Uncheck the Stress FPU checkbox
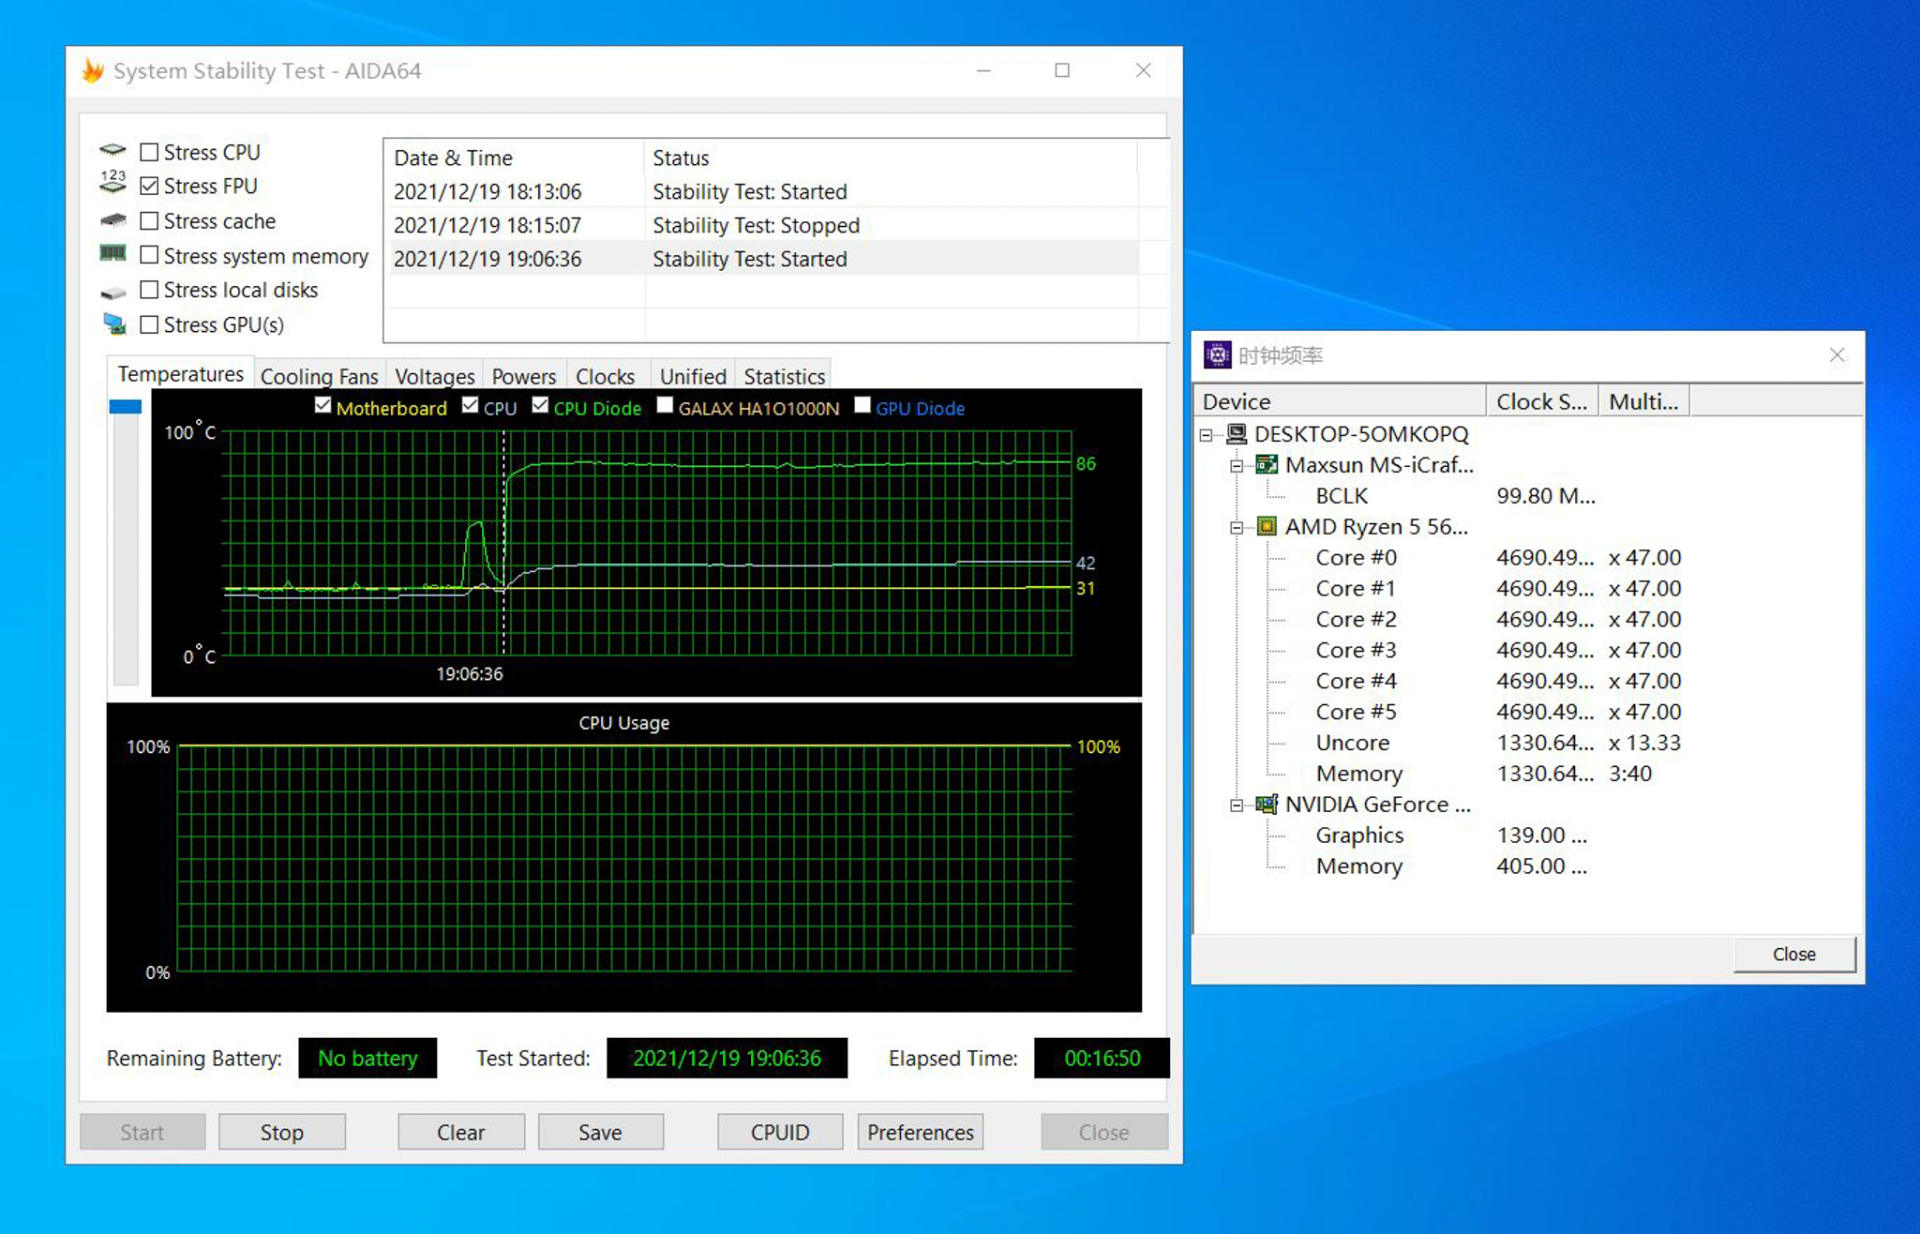 click(x=150, y=186)
